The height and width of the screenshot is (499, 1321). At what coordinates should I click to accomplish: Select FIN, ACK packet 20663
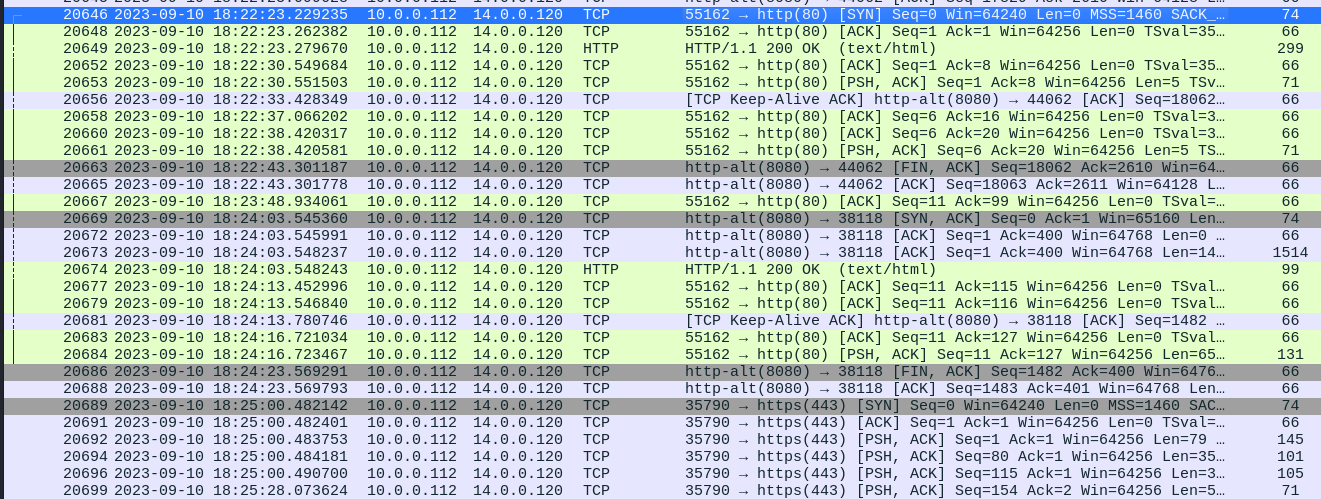pyautogui.click(x=660, y=168)
